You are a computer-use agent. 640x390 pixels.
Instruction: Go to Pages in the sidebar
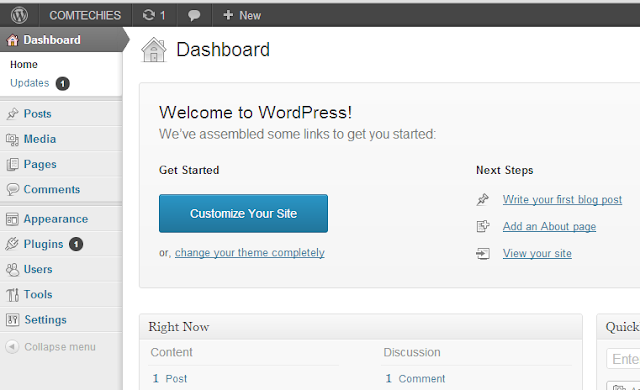(40, 164)
